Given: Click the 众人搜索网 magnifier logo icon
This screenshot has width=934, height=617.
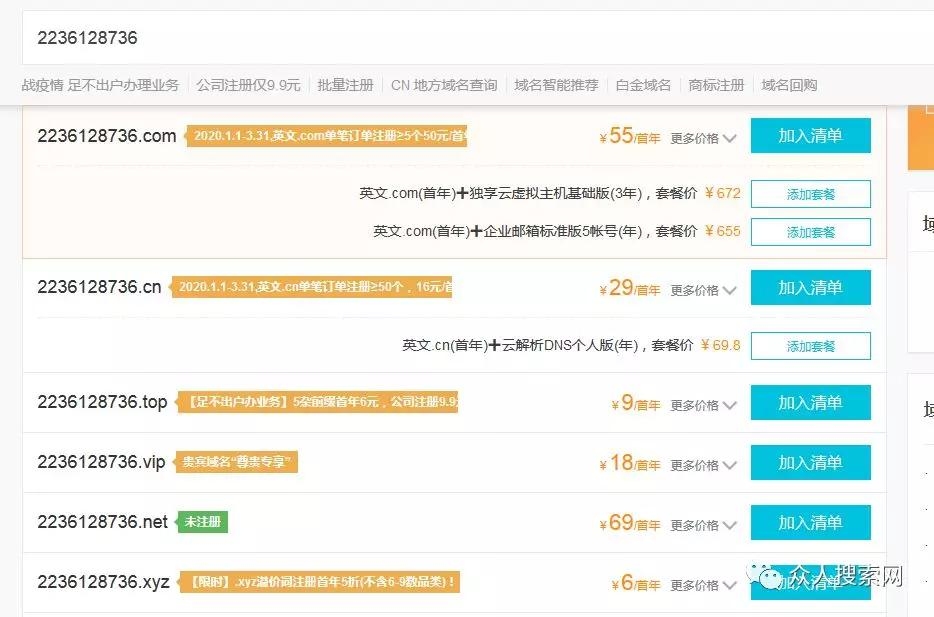Looking at the screenshot, I should (766, 576).
